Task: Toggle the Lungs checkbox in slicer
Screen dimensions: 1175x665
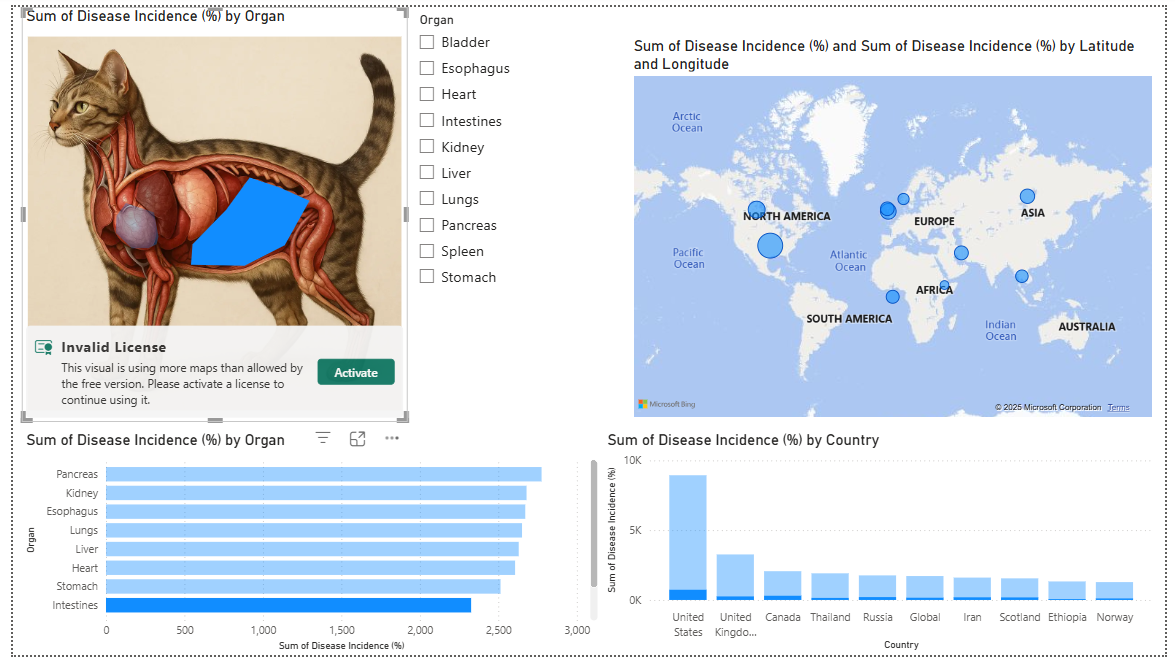Action: point(427,199)
